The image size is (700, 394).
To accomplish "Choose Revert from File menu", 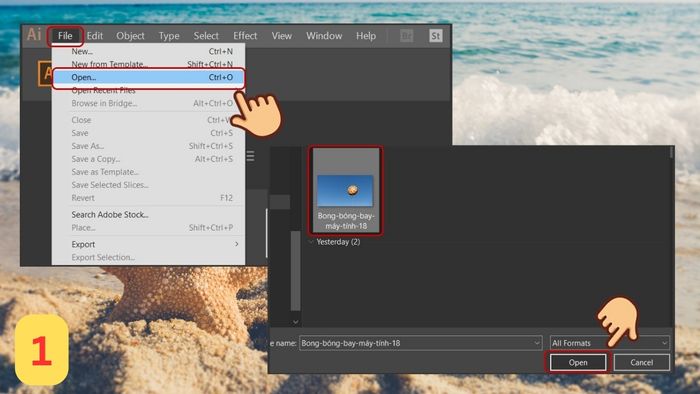I will point(149,198).
